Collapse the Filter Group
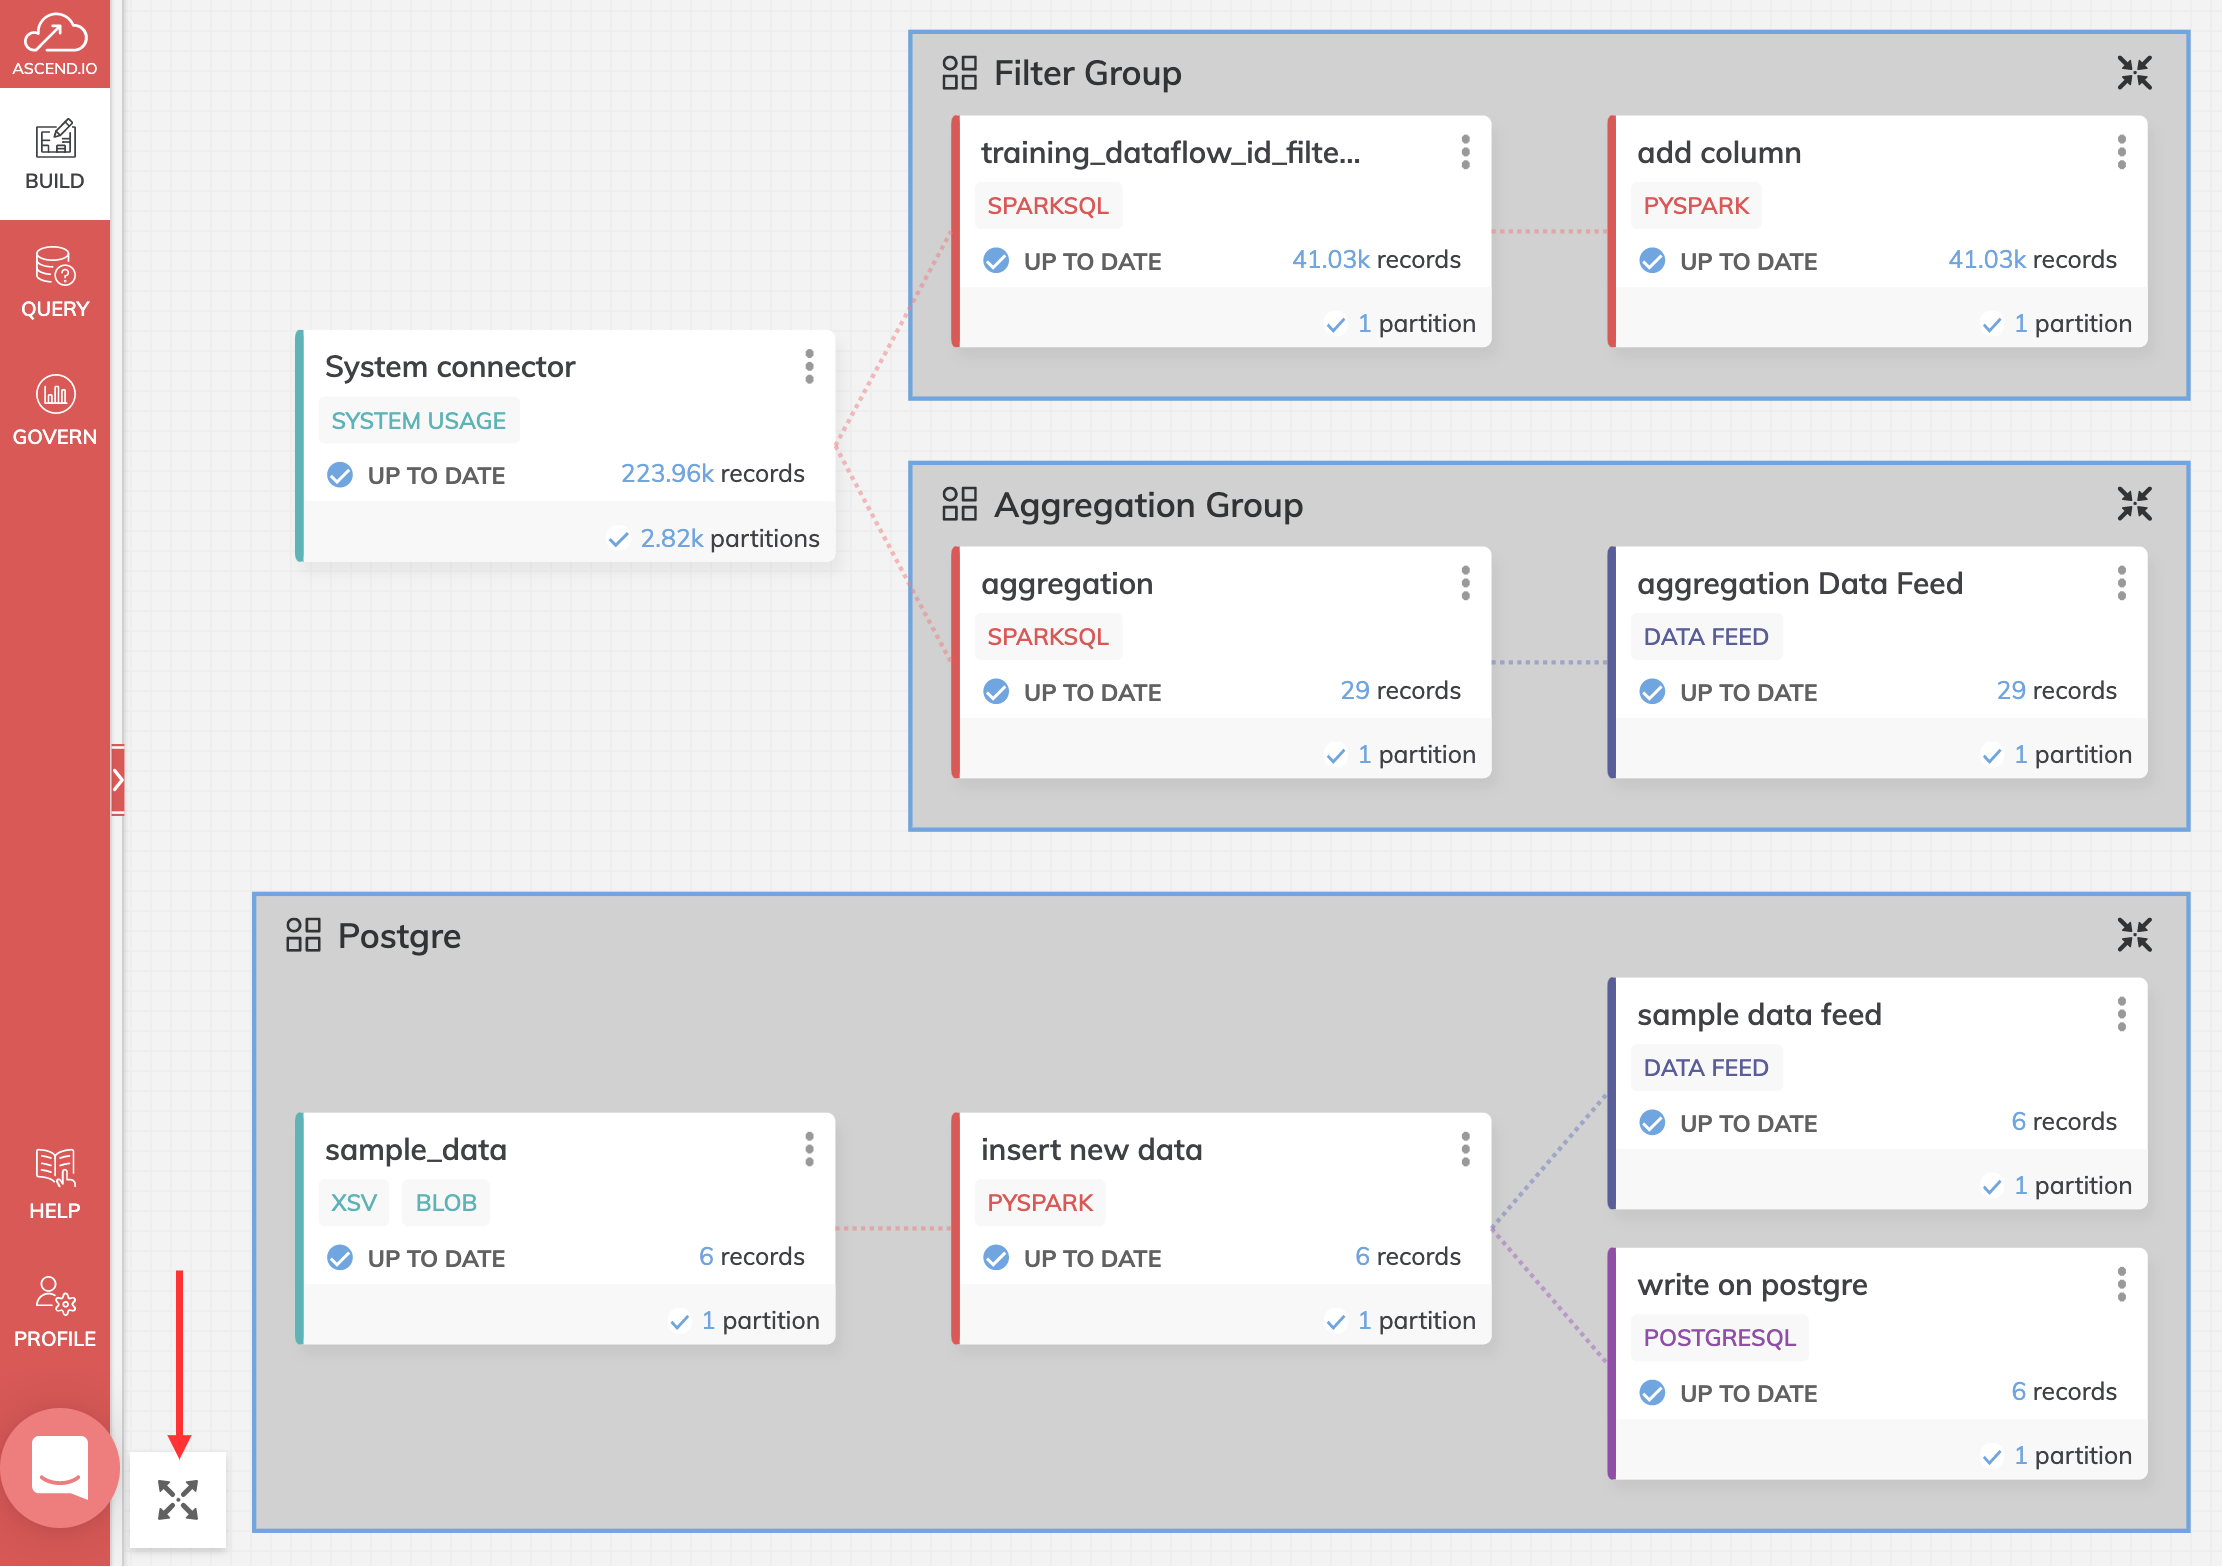This screenshot has height=1567, width=2223. click(2134, 73)
